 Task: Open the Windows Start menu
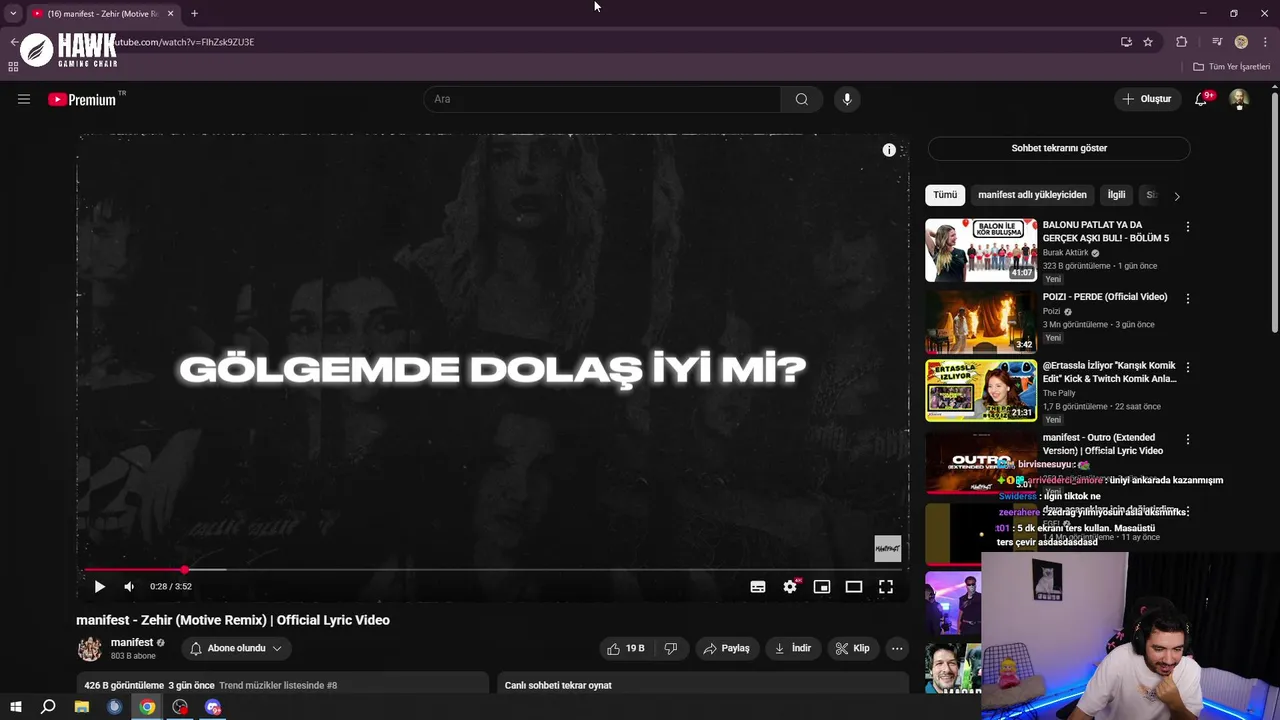point(15,707)
